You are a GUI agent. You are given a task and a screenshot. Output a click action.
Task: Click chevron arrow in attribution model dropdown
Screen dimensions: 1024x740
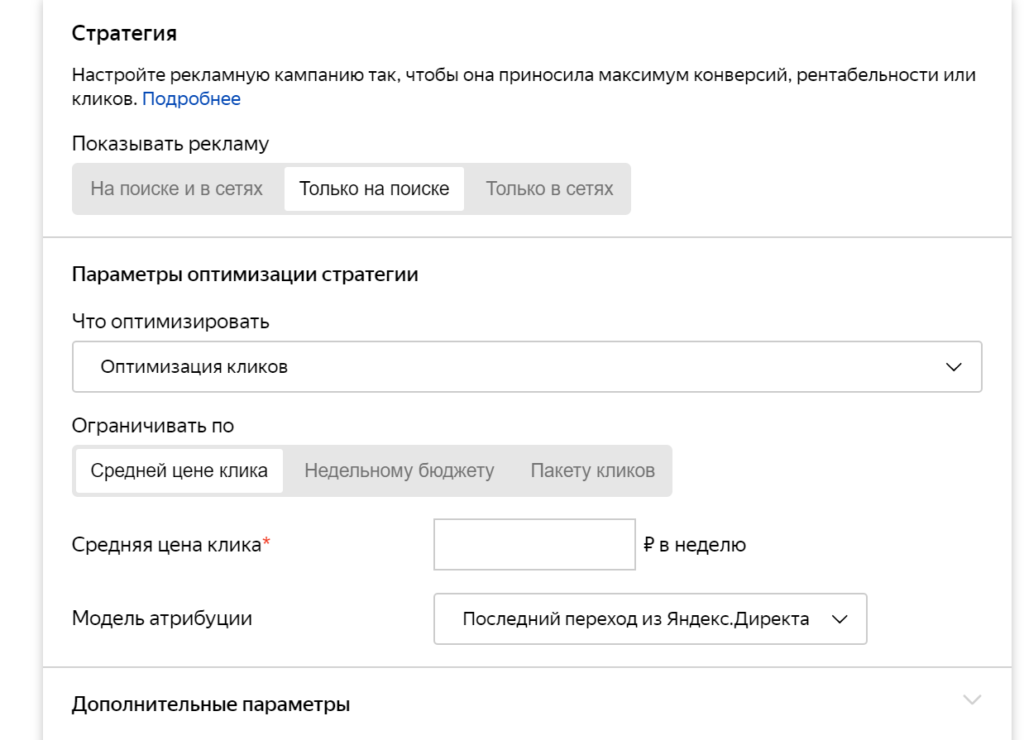click(x=840, y=619)
